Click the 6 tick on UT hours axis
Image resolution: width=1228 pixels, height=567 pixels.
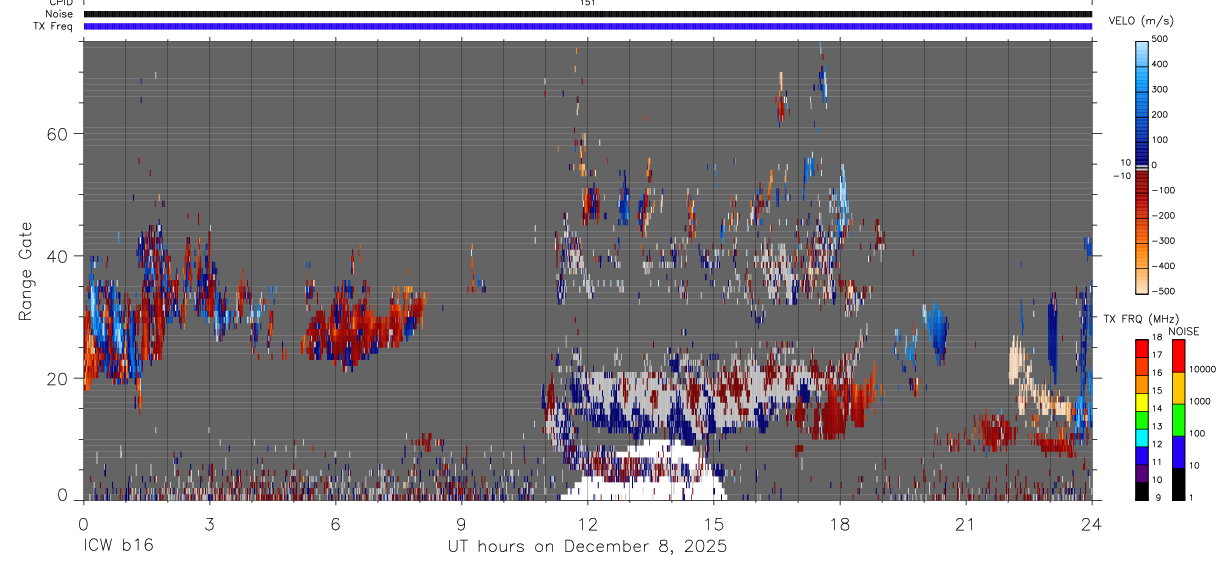(x=335, y=524)
